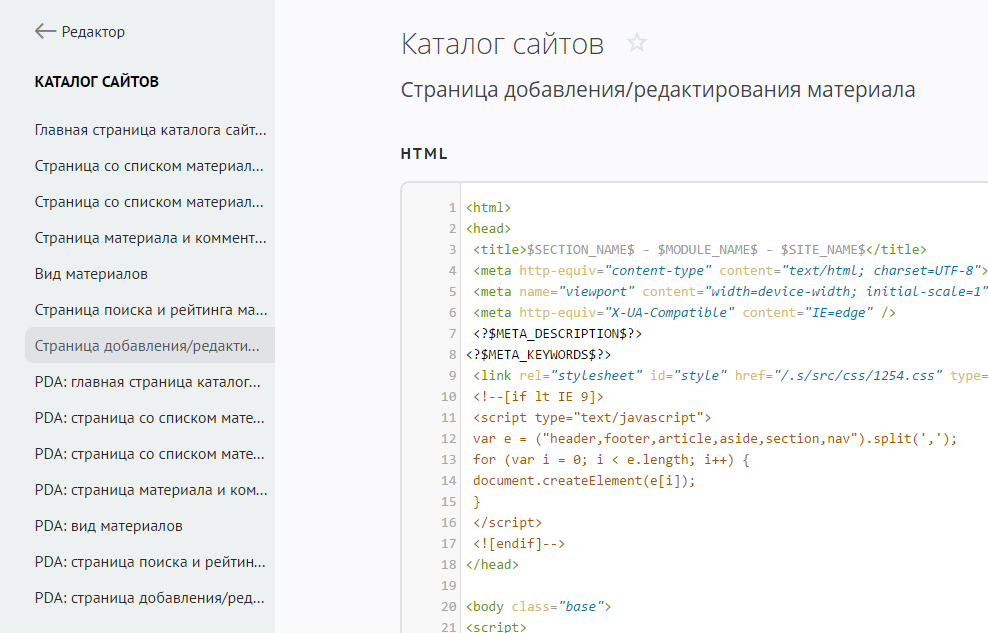This screenshot has width=988, height=633.
Task: Star the Каталог сайтов page as favorite
Action: pos(637,43)
